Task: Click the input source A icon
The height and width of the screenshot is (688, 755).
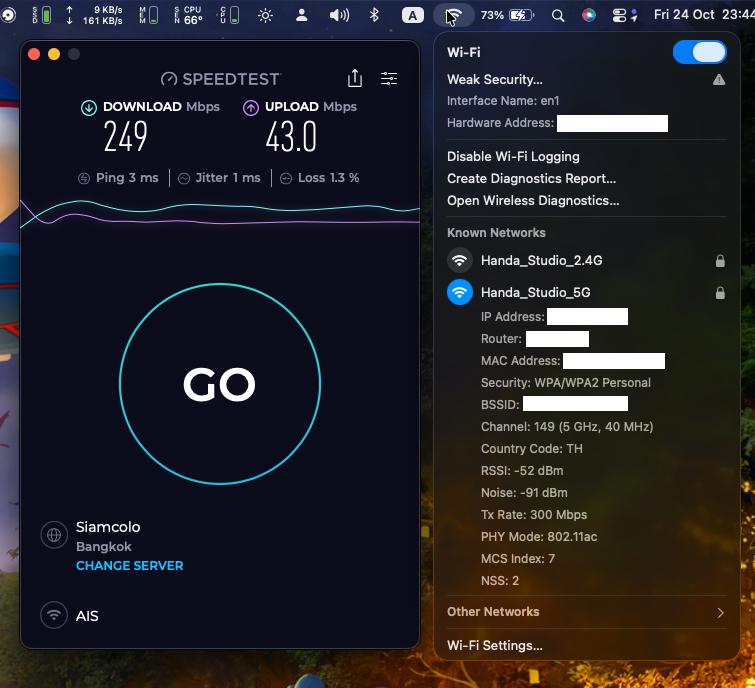Action: pyautogui.click(x=413, y=15)
